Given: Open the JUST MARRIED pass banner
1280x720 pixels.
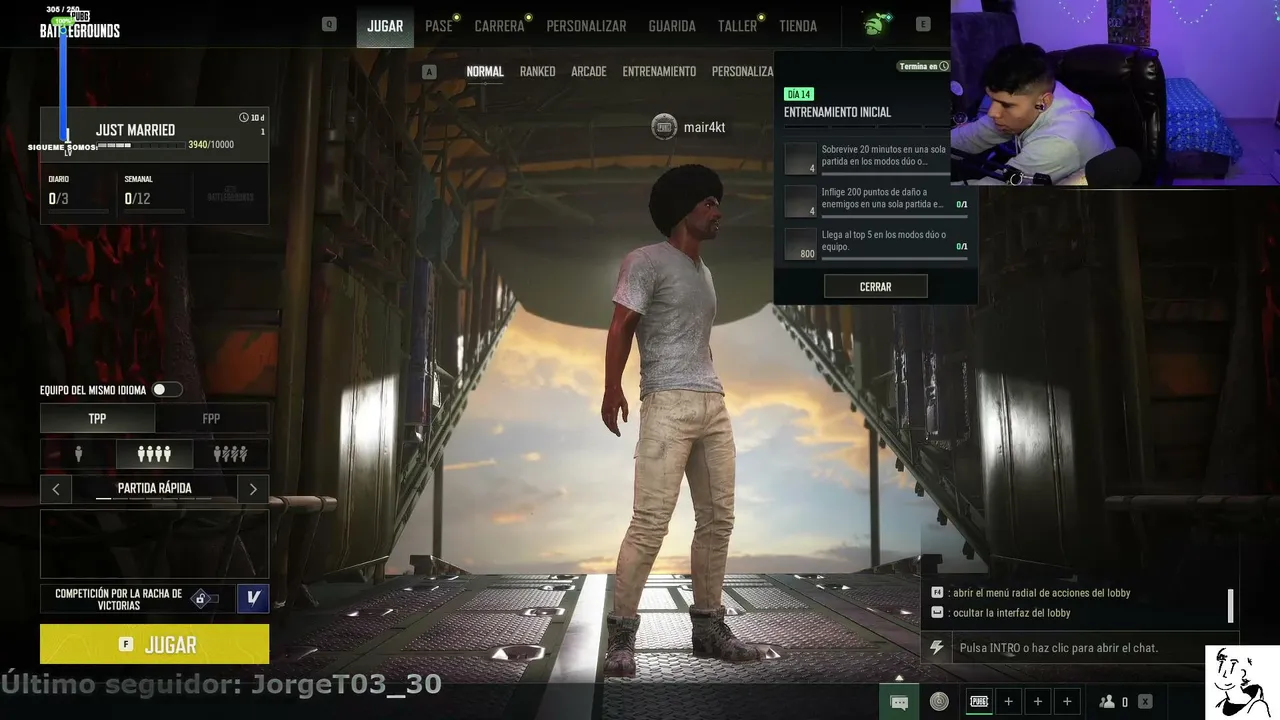Looking at the screenshot, I should (154, 135).
